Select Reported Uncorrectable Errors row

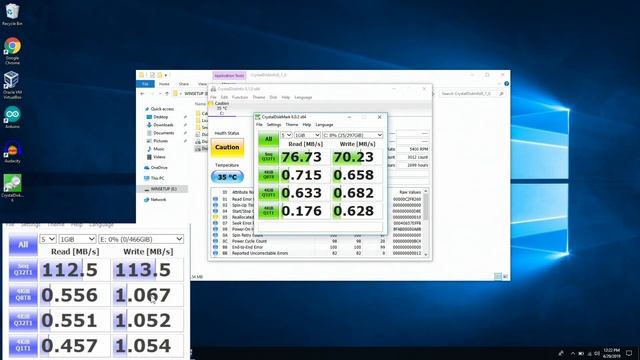coord(318,253)
